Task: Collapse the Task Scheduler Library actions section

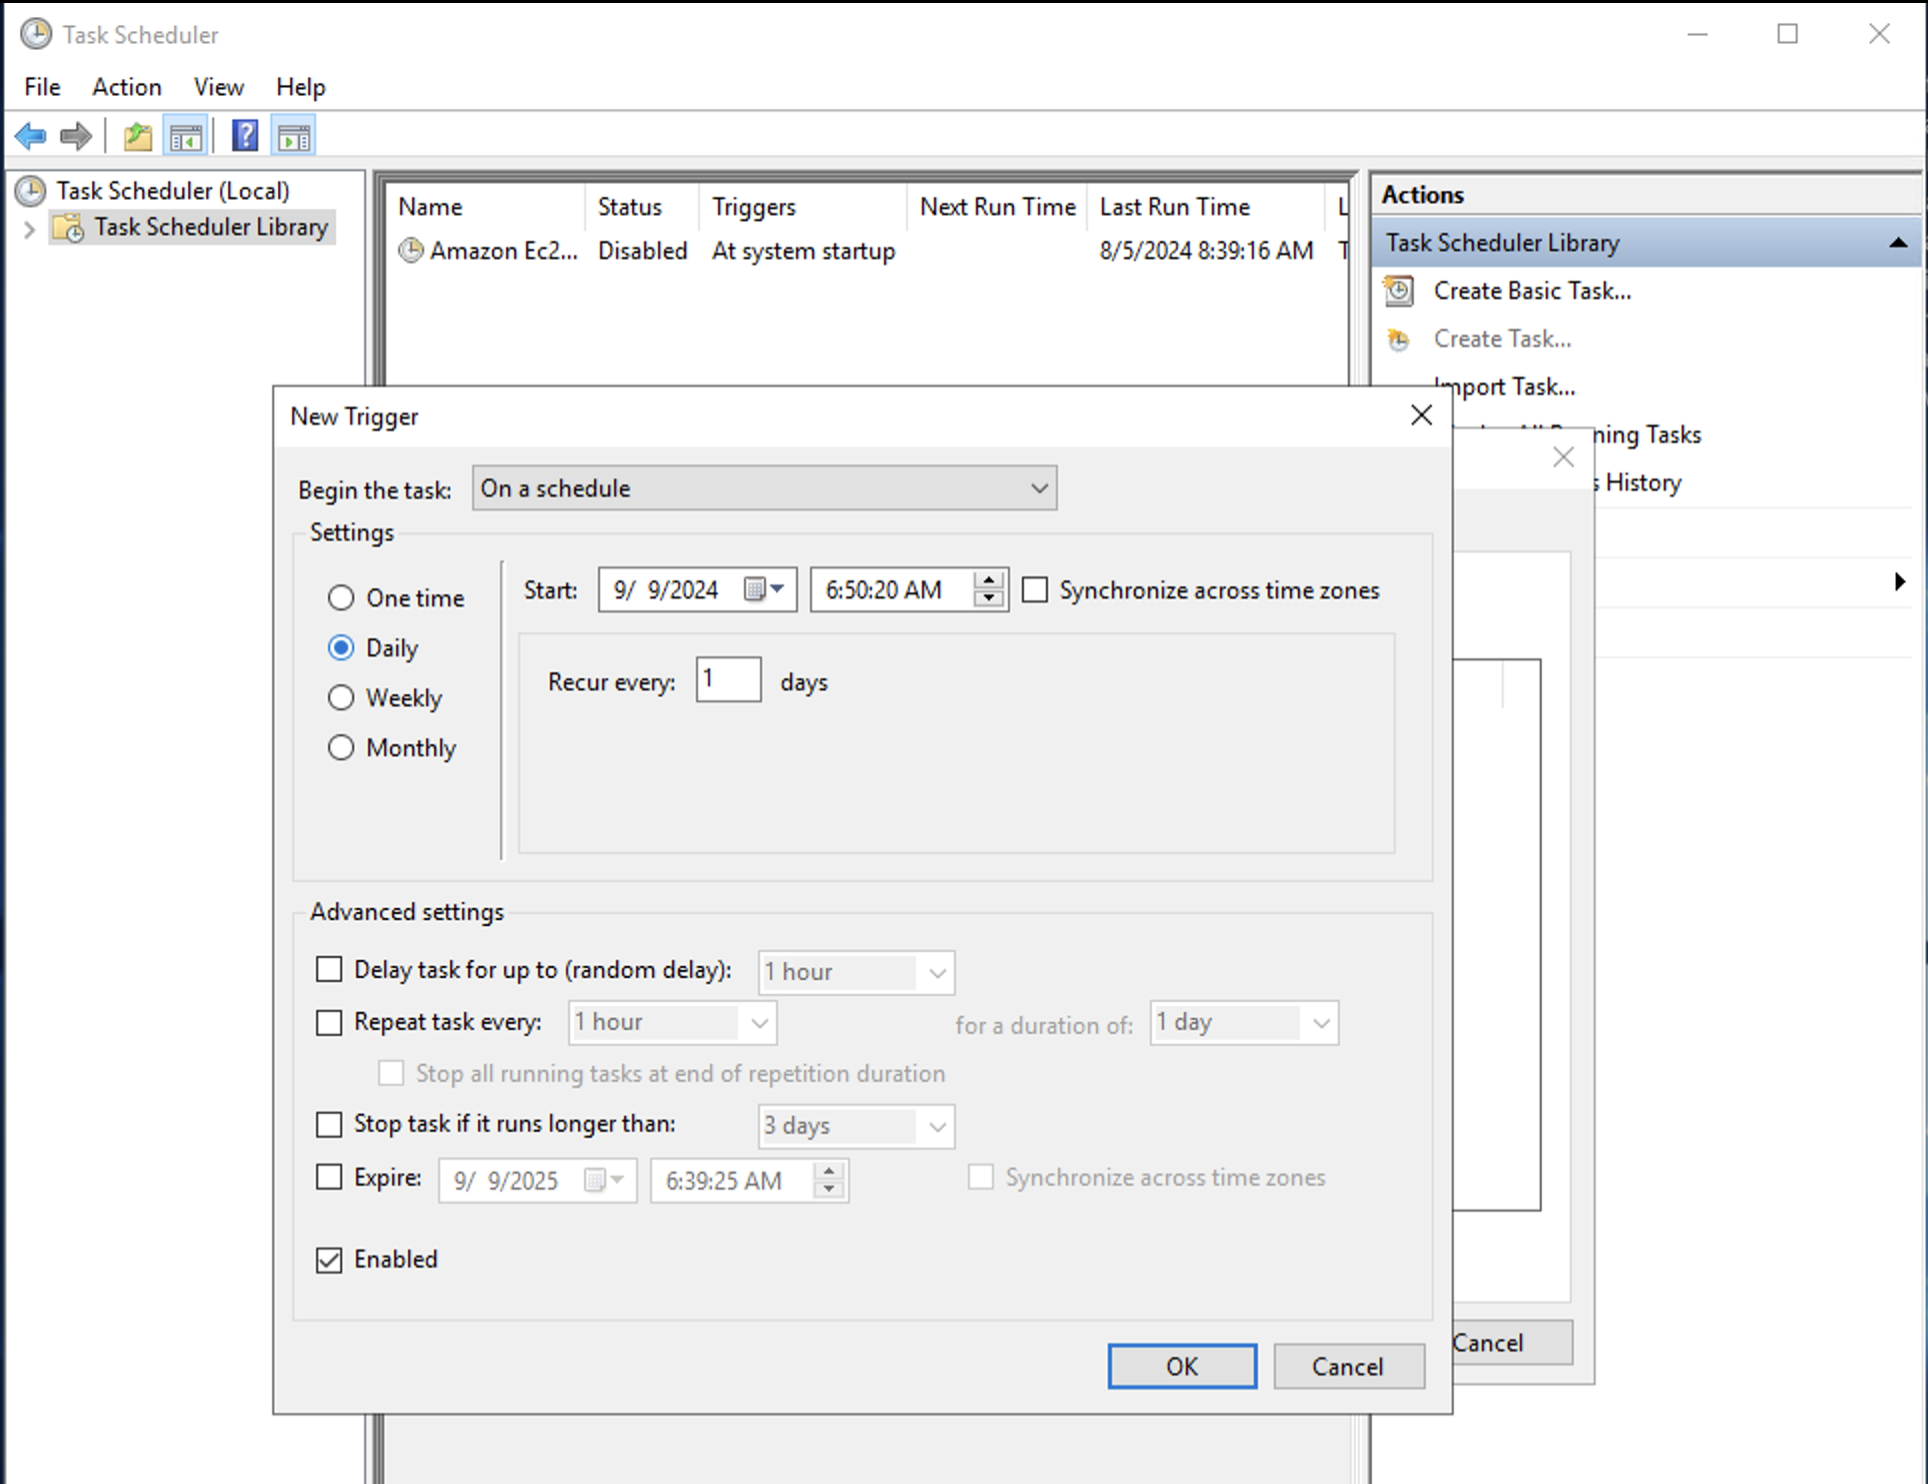Action: 1897,243
